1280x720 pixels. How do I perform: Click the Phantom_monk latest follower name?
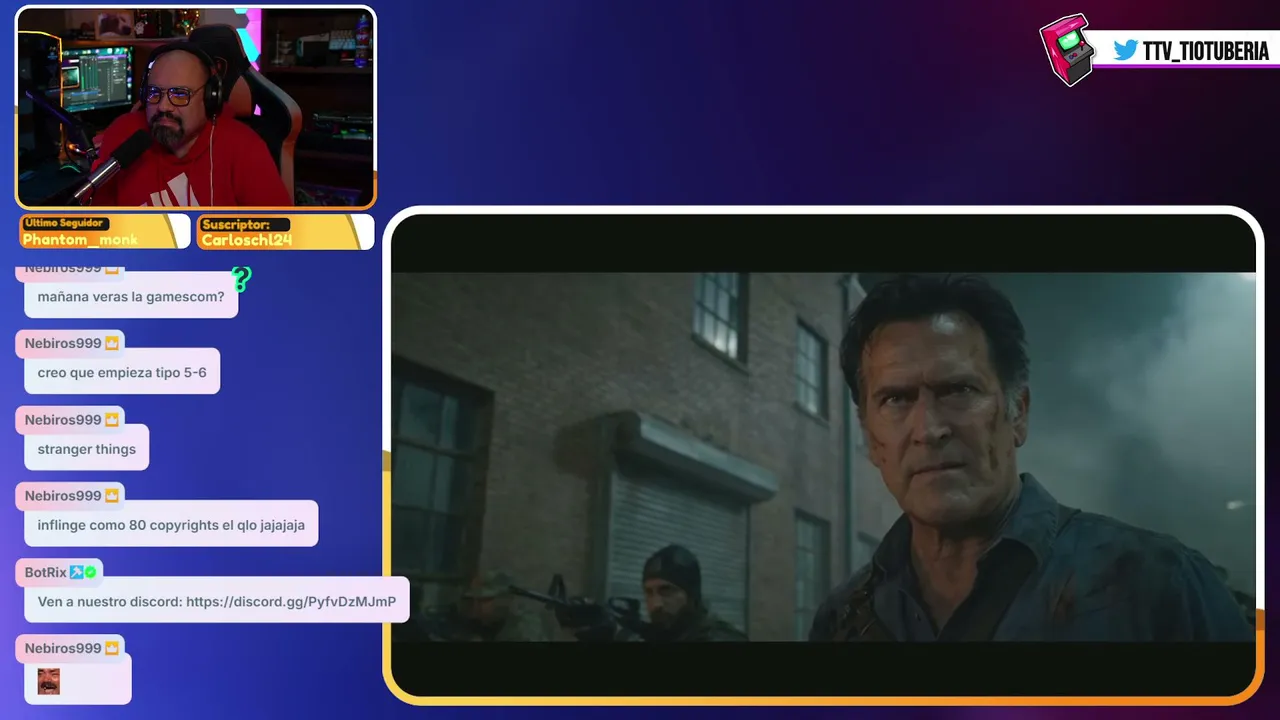pos(80,240)
